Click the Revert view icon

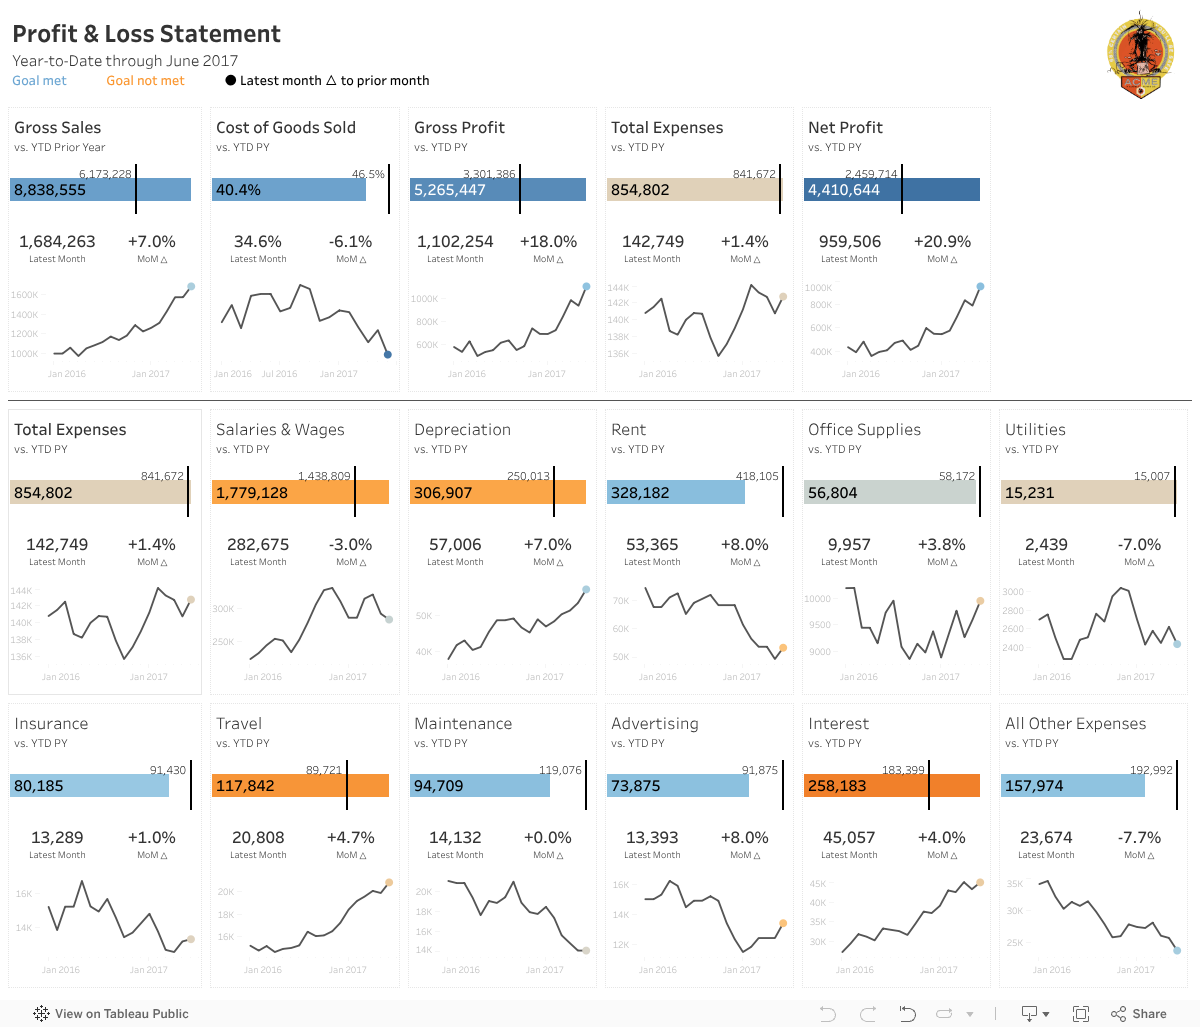(907, 1014)
